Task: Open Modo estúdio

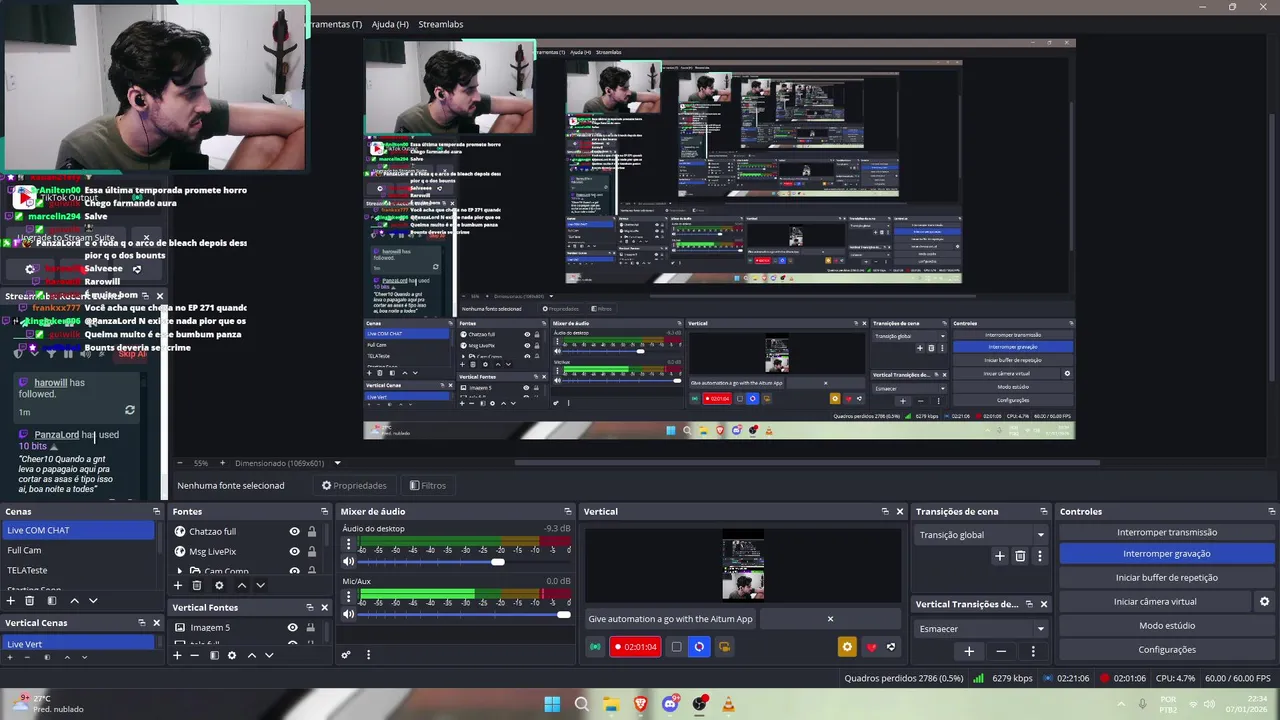Action: click(1167, 625)
